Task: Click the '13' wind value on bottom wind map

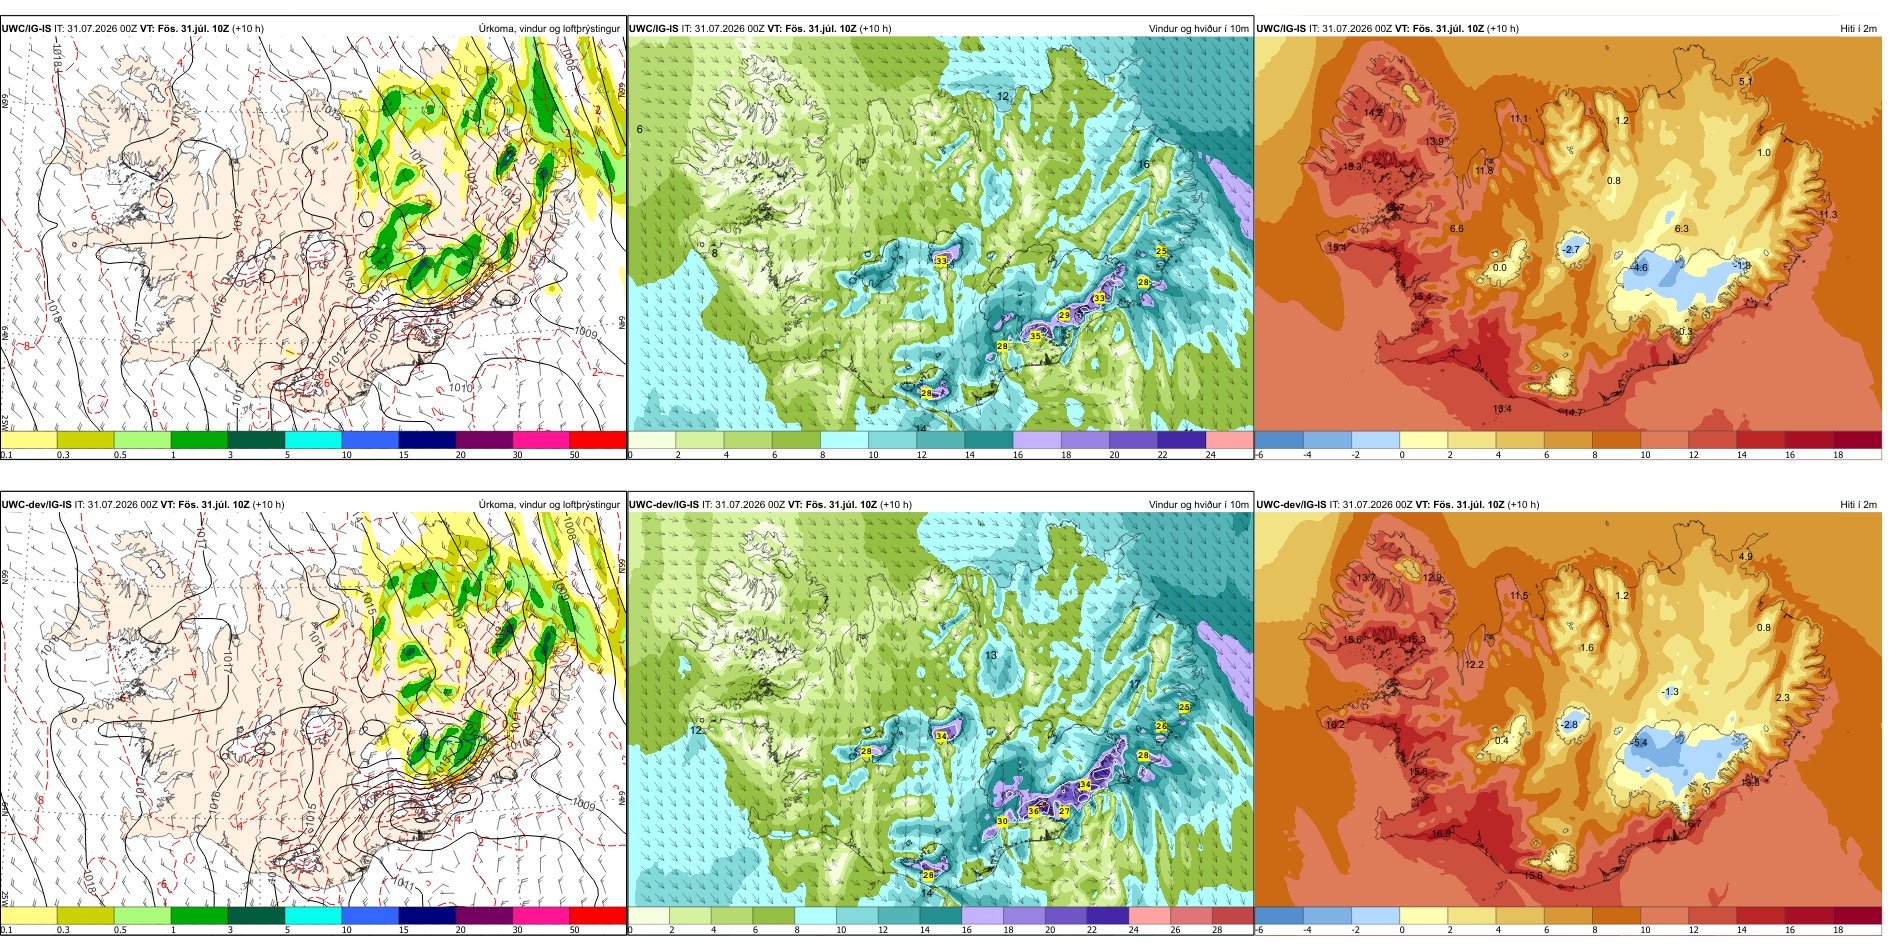Action: coord(991,655)
